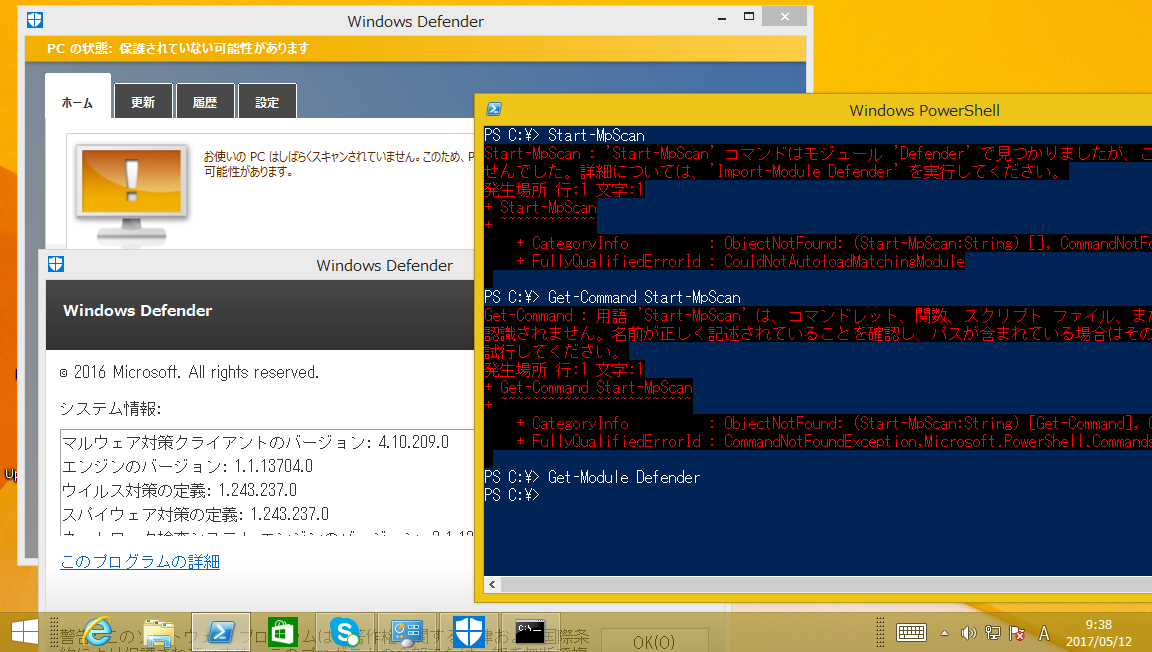Open the このプログラムの詳細 link

coord(140,562)
